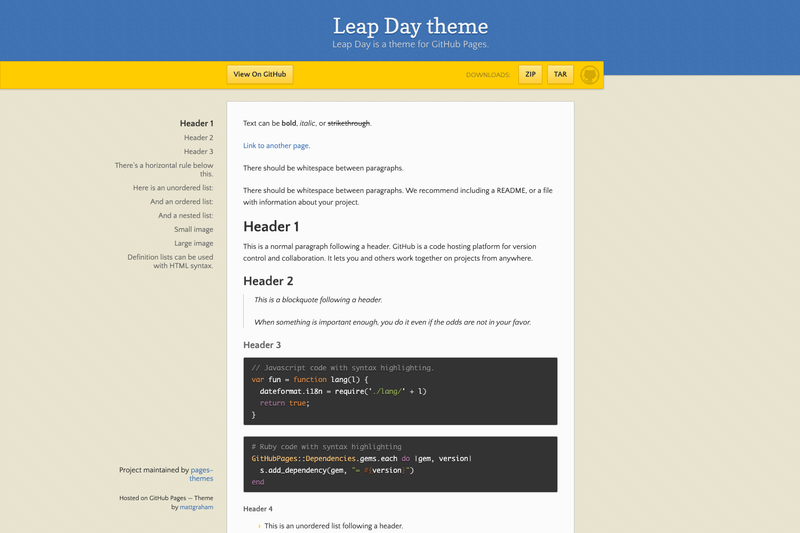This screenshot has width=800, height=533.
Task: Click the strikethrough text word
Action: [x=348, y=123]
